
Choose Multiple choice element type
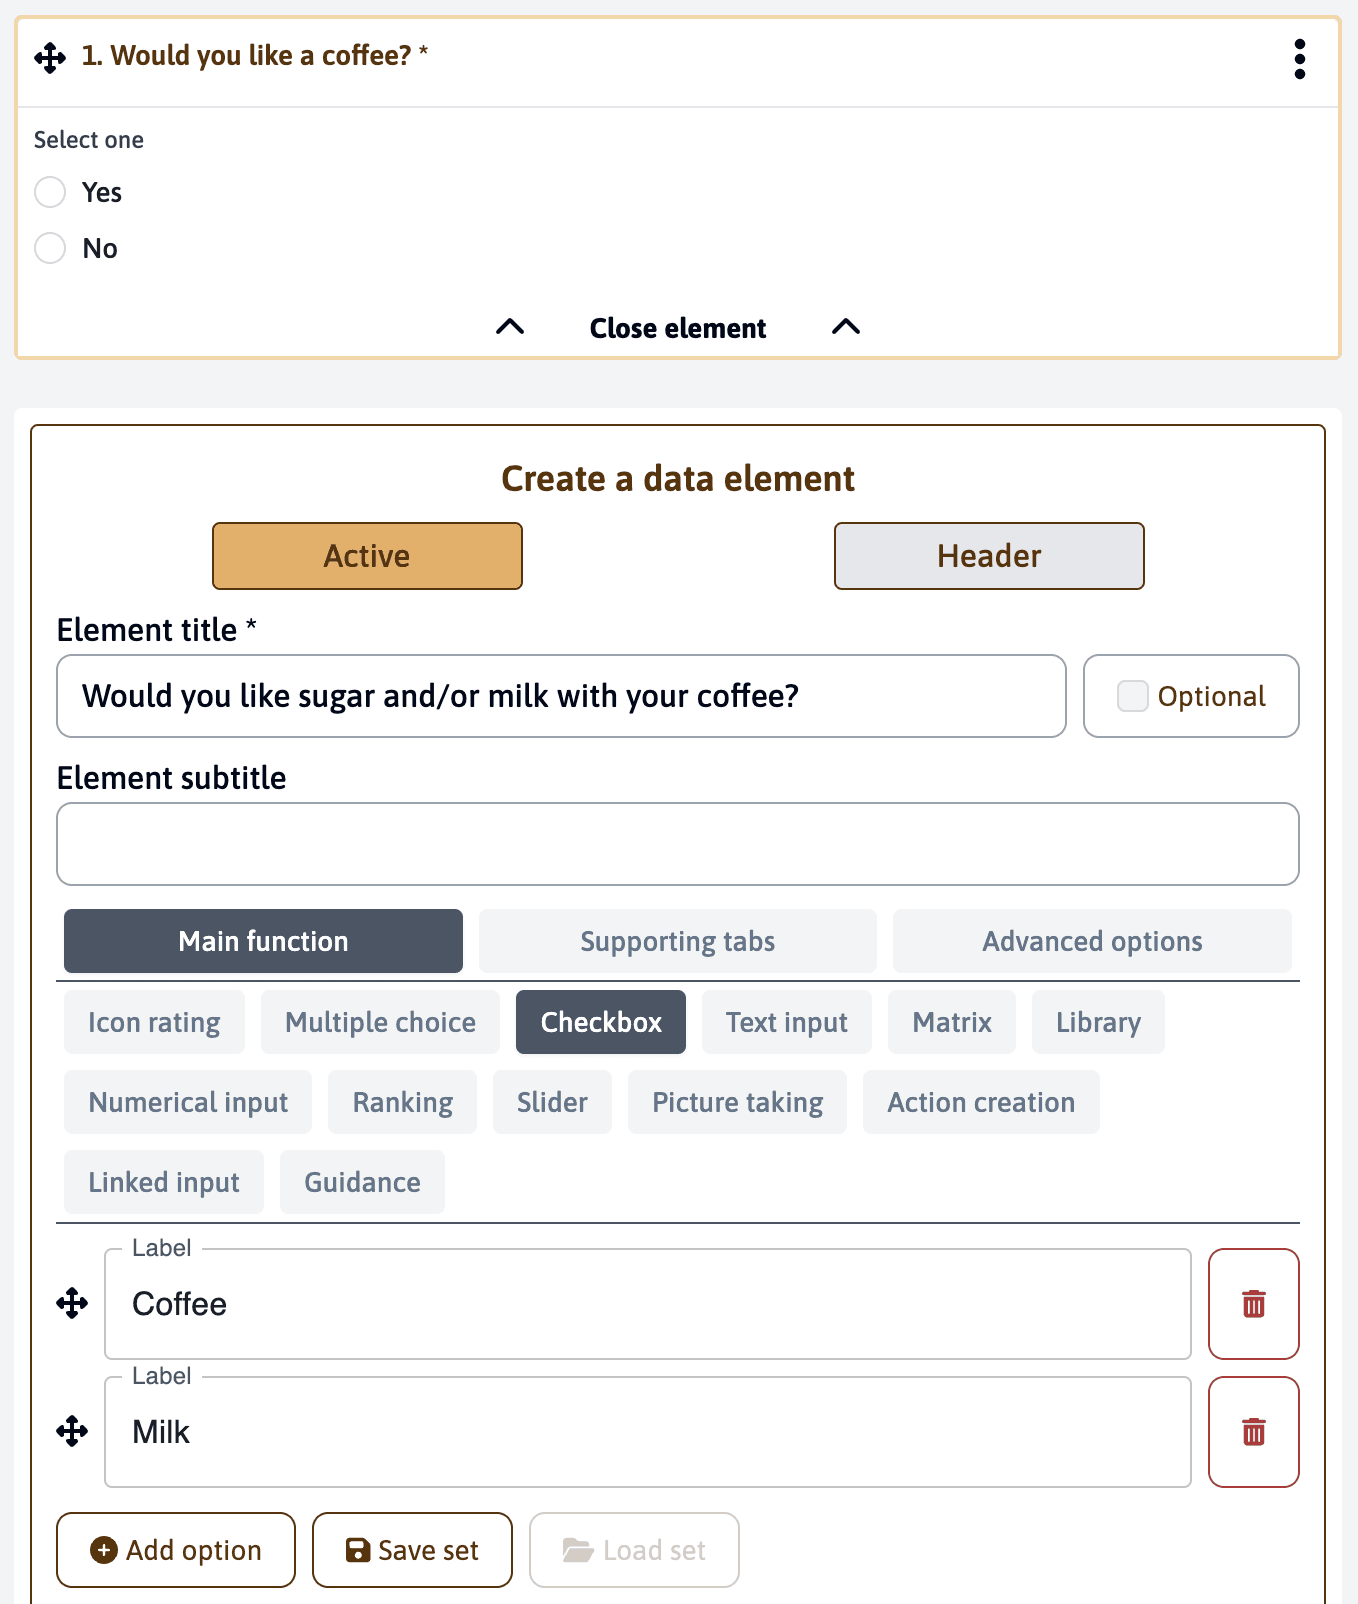tap(380, 1022)
